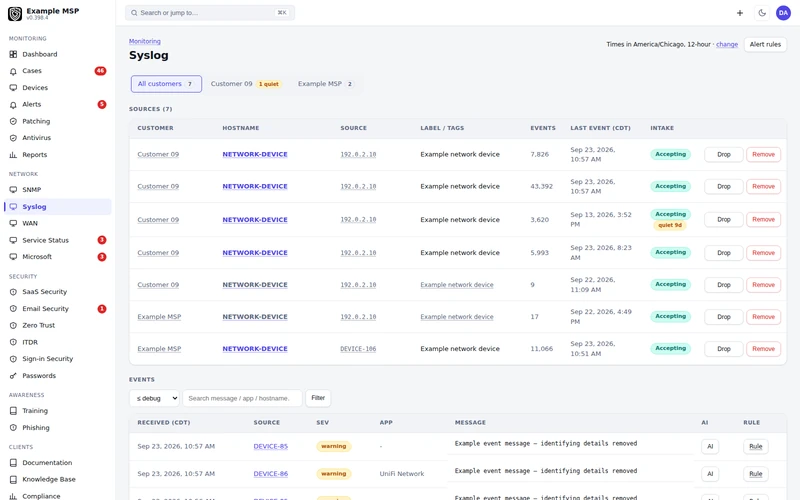Click the Cases bell icon
The height and width of the screenshot is (500, 800).
tap(13, 71)
